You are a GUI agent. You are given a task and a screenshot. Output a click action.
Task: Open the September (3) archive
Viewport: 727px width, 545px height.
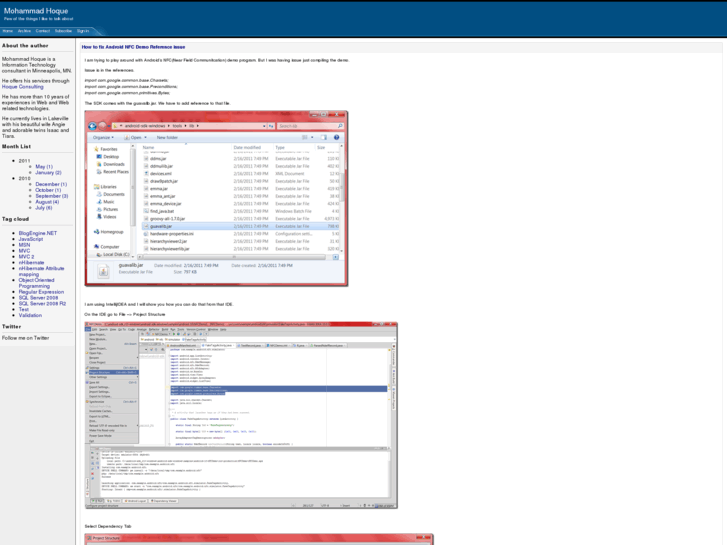pyautogui.click(x=51, y=196)
